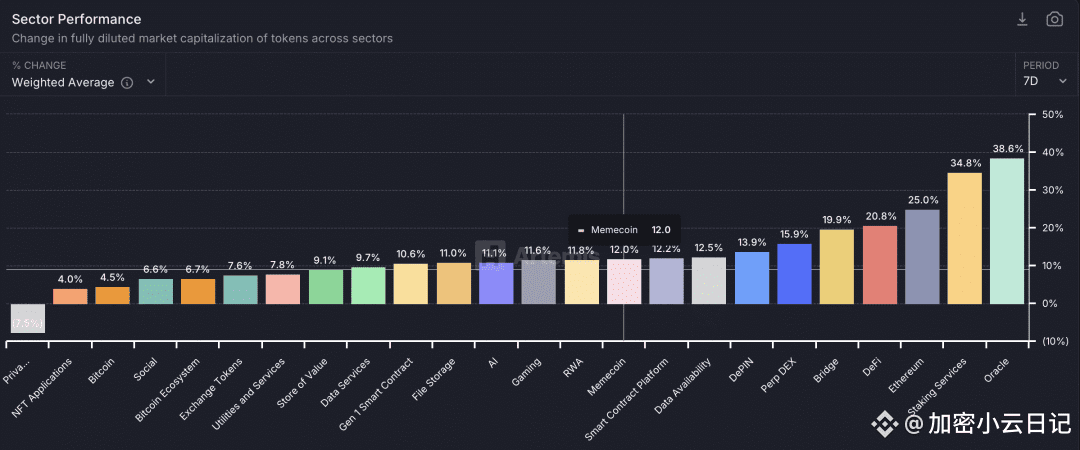Select the NFT Applications bar
This screenshot has width=1080, height=450.
[x=70, y=296]
